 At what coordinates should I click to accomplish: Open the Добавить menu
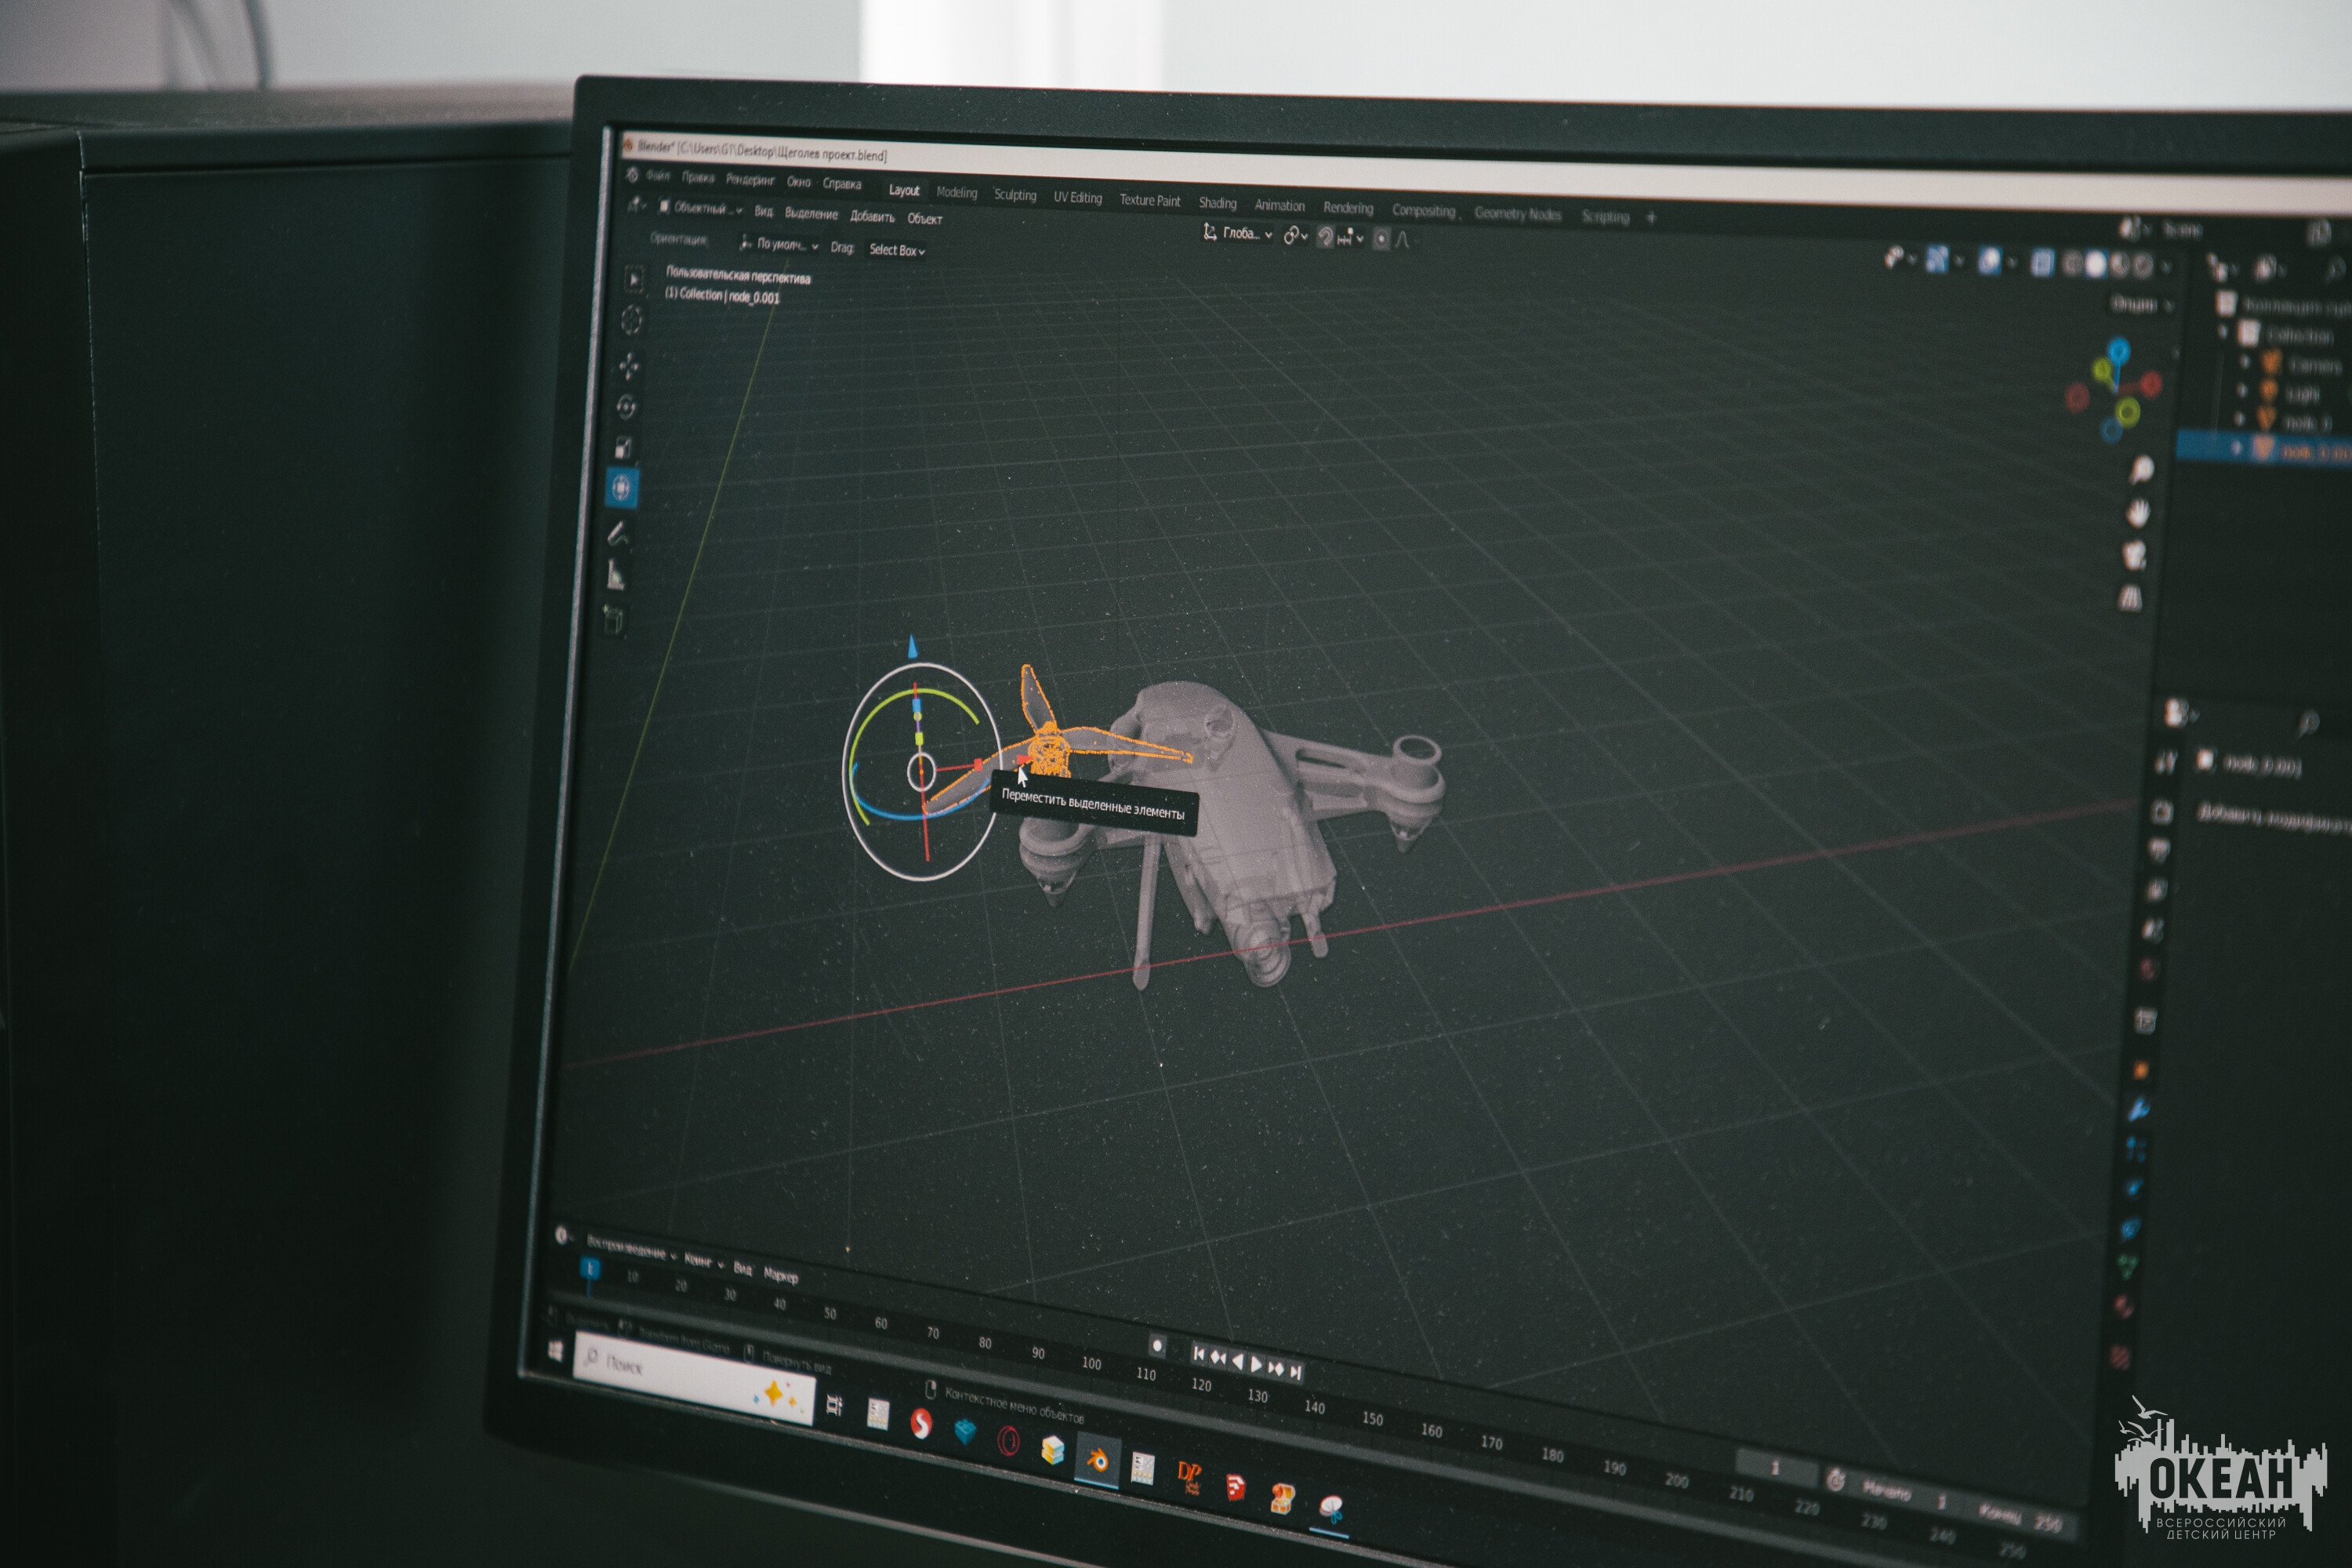872,216
